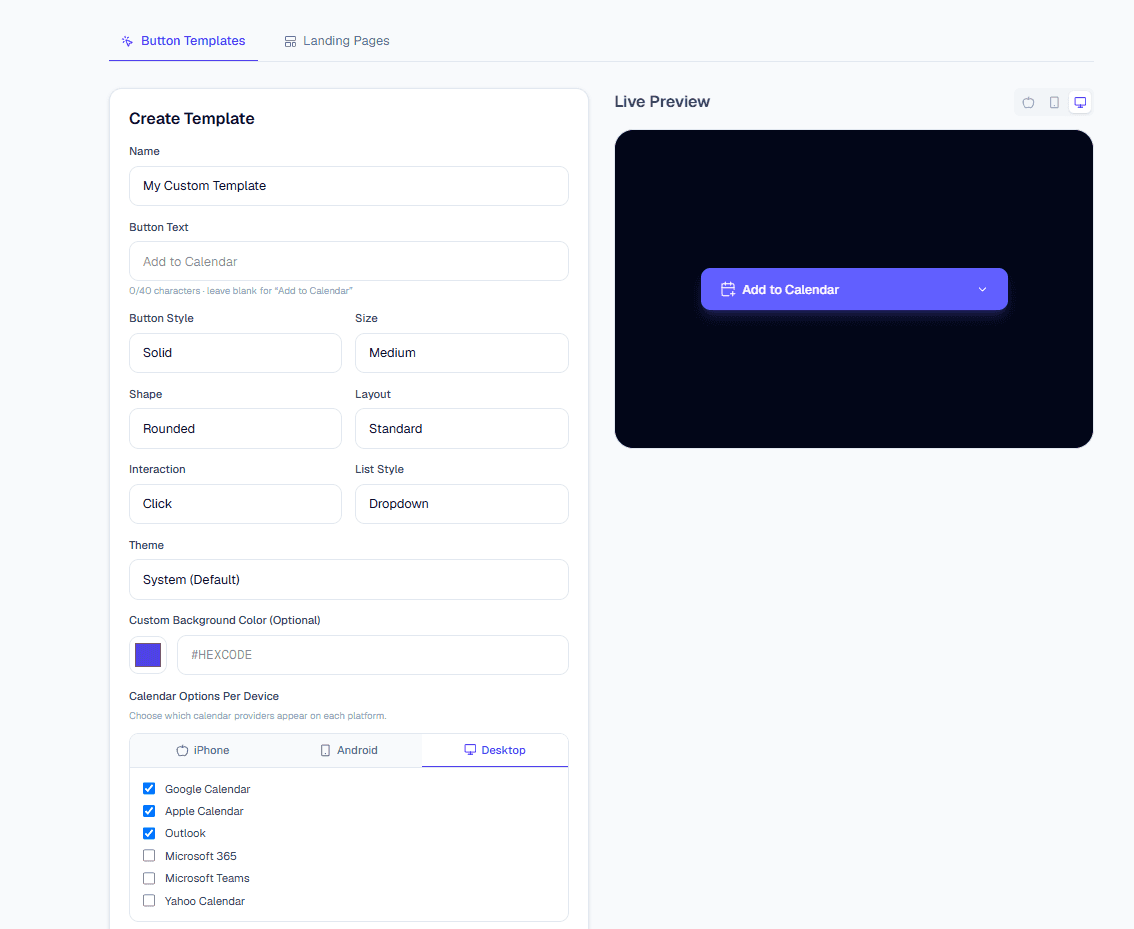Uncheck the Google Calendar checkbox
Viewport: 1134px width, 929px height.
(x=149, y=789)
